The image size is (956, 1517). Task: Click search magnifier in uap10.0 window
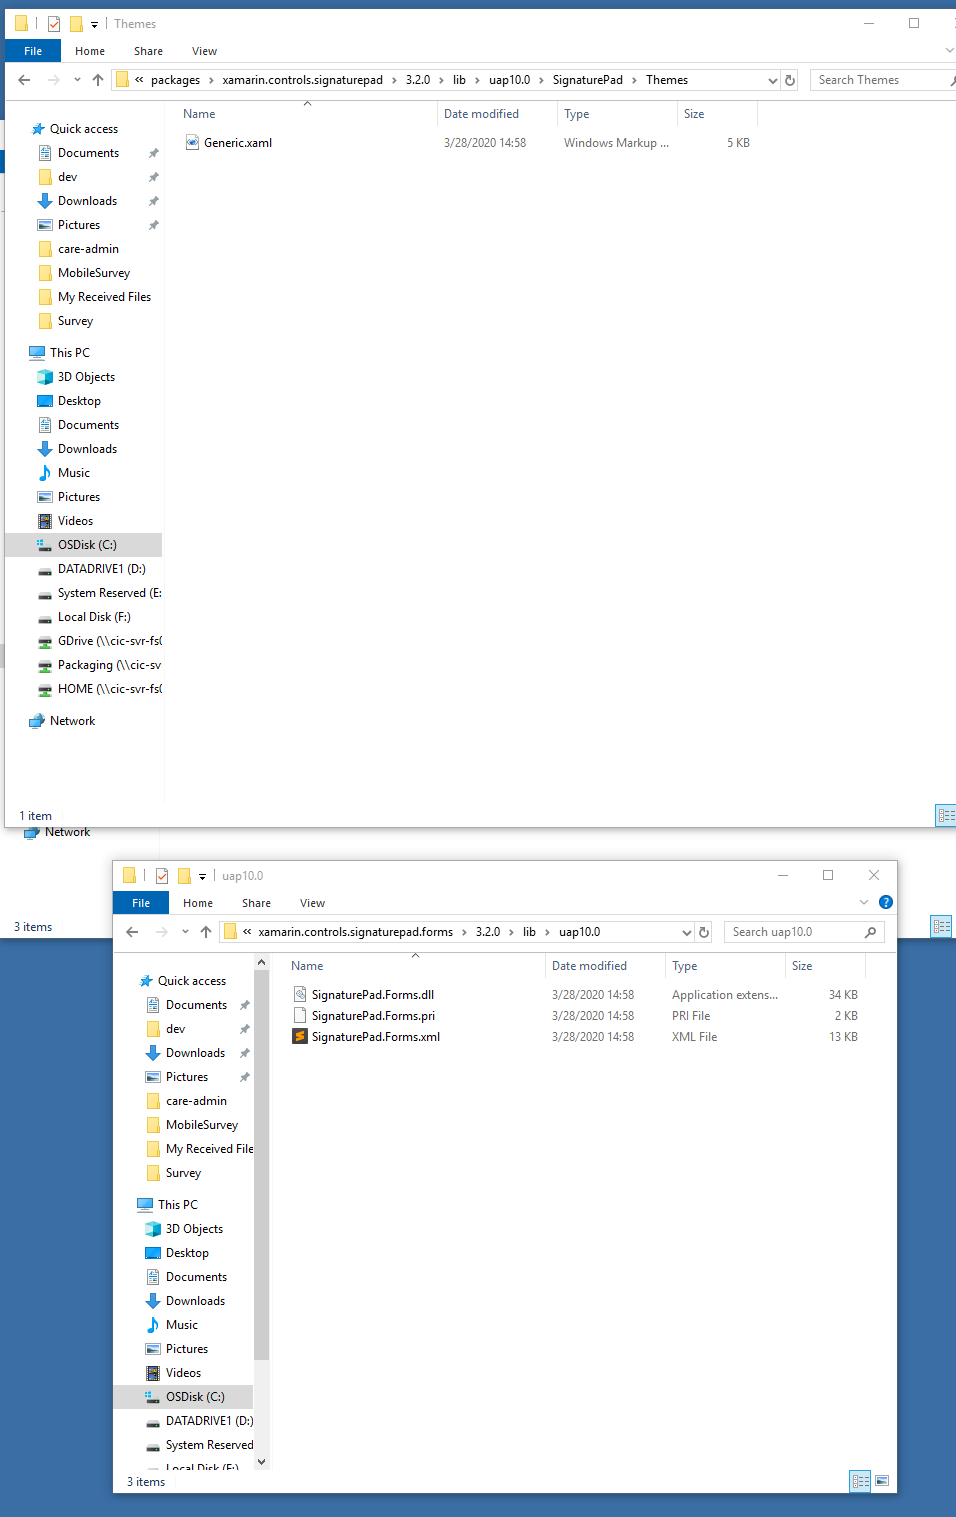tap(871, 932)
